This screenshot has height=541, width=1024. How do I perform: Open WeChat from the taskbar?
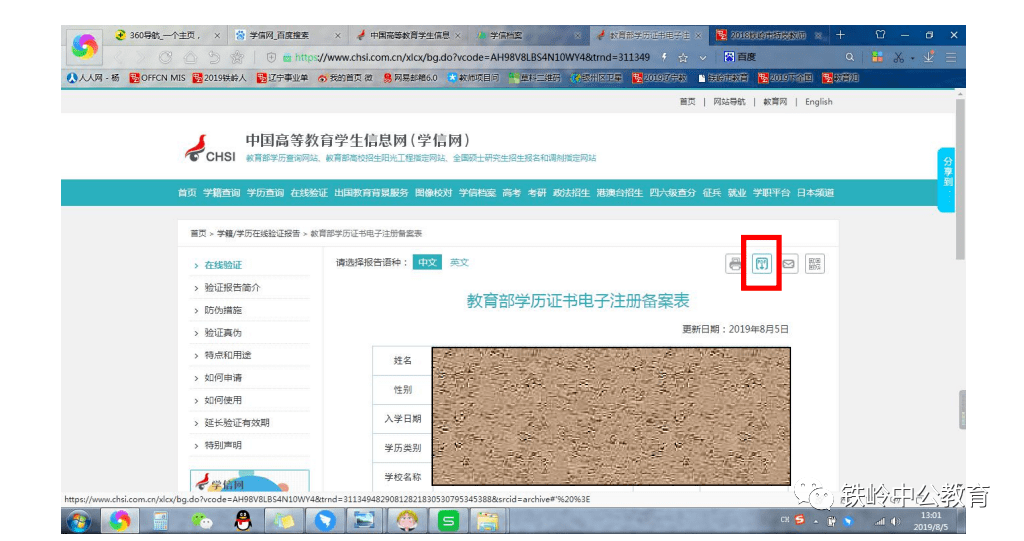click(202, 520)
